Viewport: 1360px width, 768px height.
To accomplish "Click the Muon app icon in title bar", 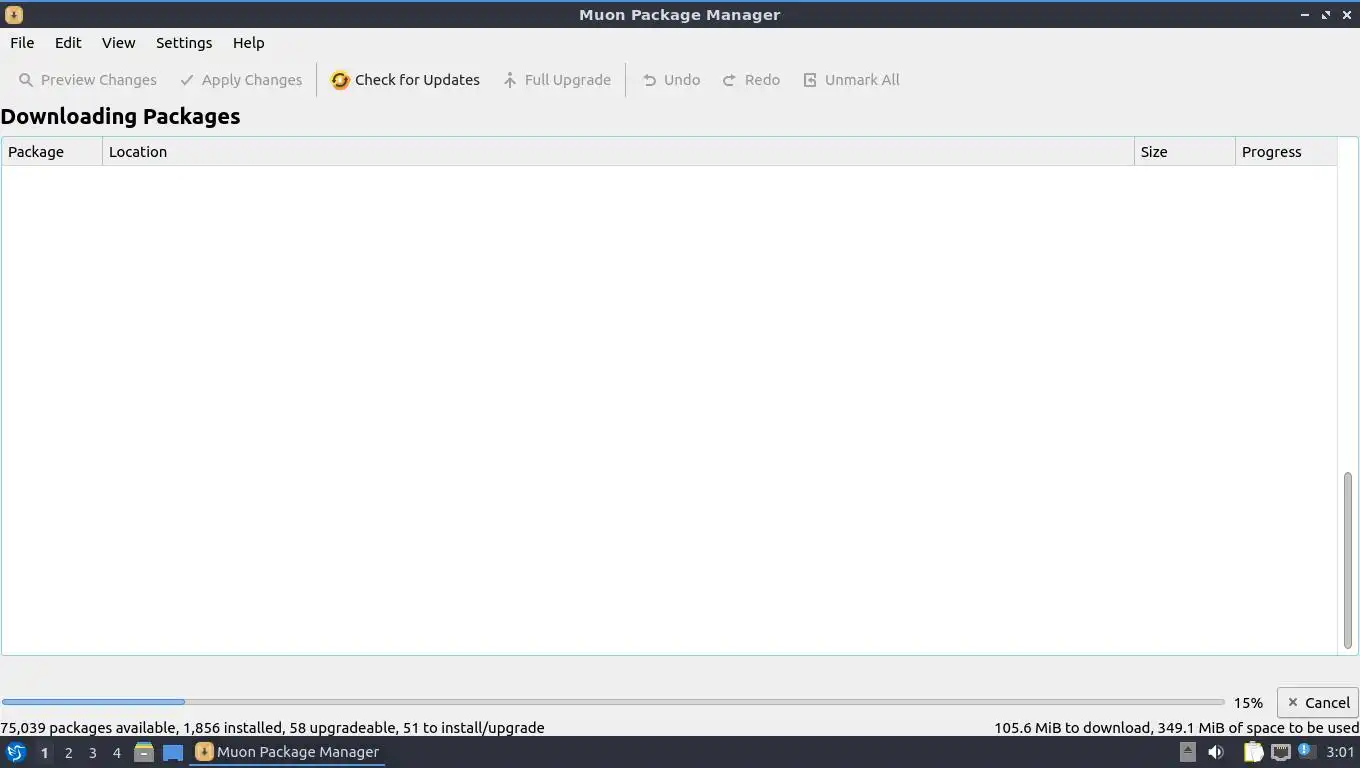I will tap(14, 15).
